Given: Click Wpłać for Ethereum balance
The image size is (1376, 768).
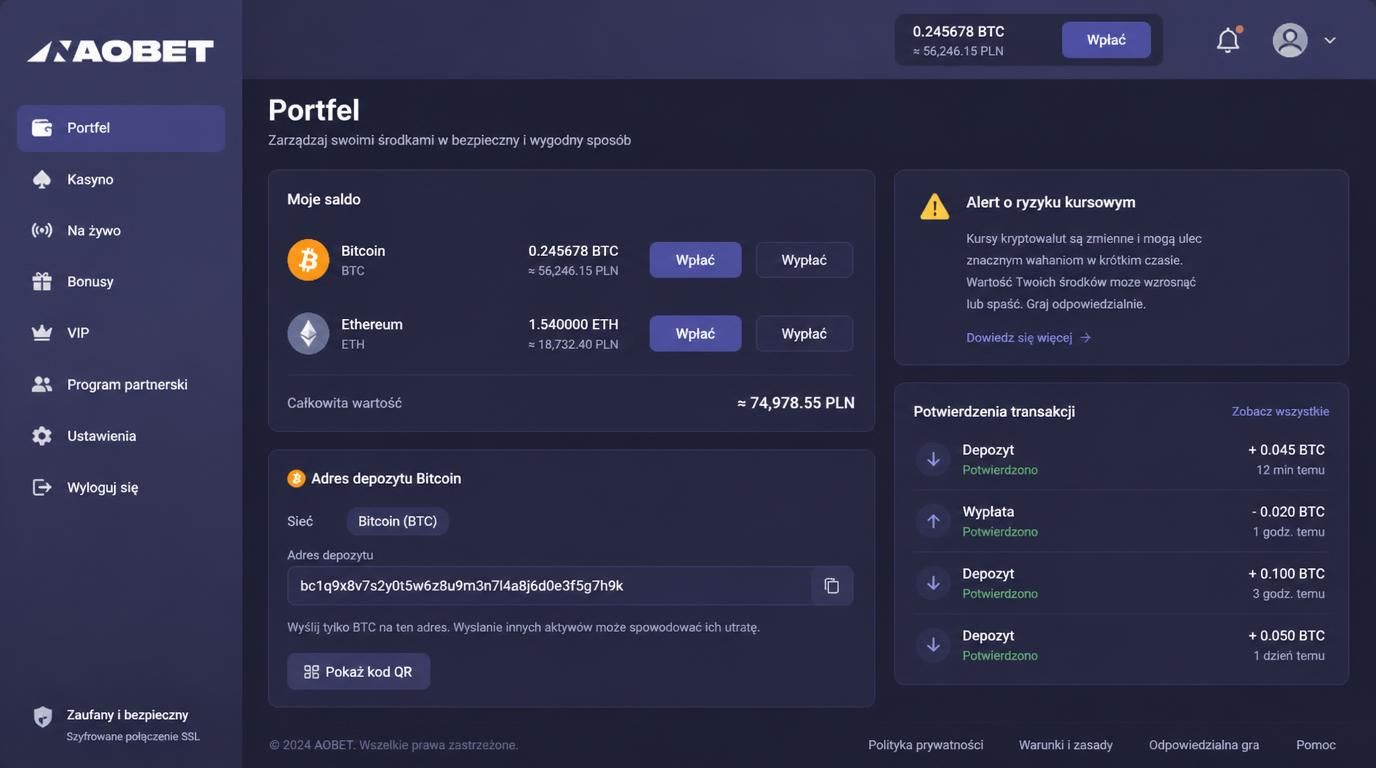Looking at the screenshot, I should pyautogui.click(x=695, y=334).
